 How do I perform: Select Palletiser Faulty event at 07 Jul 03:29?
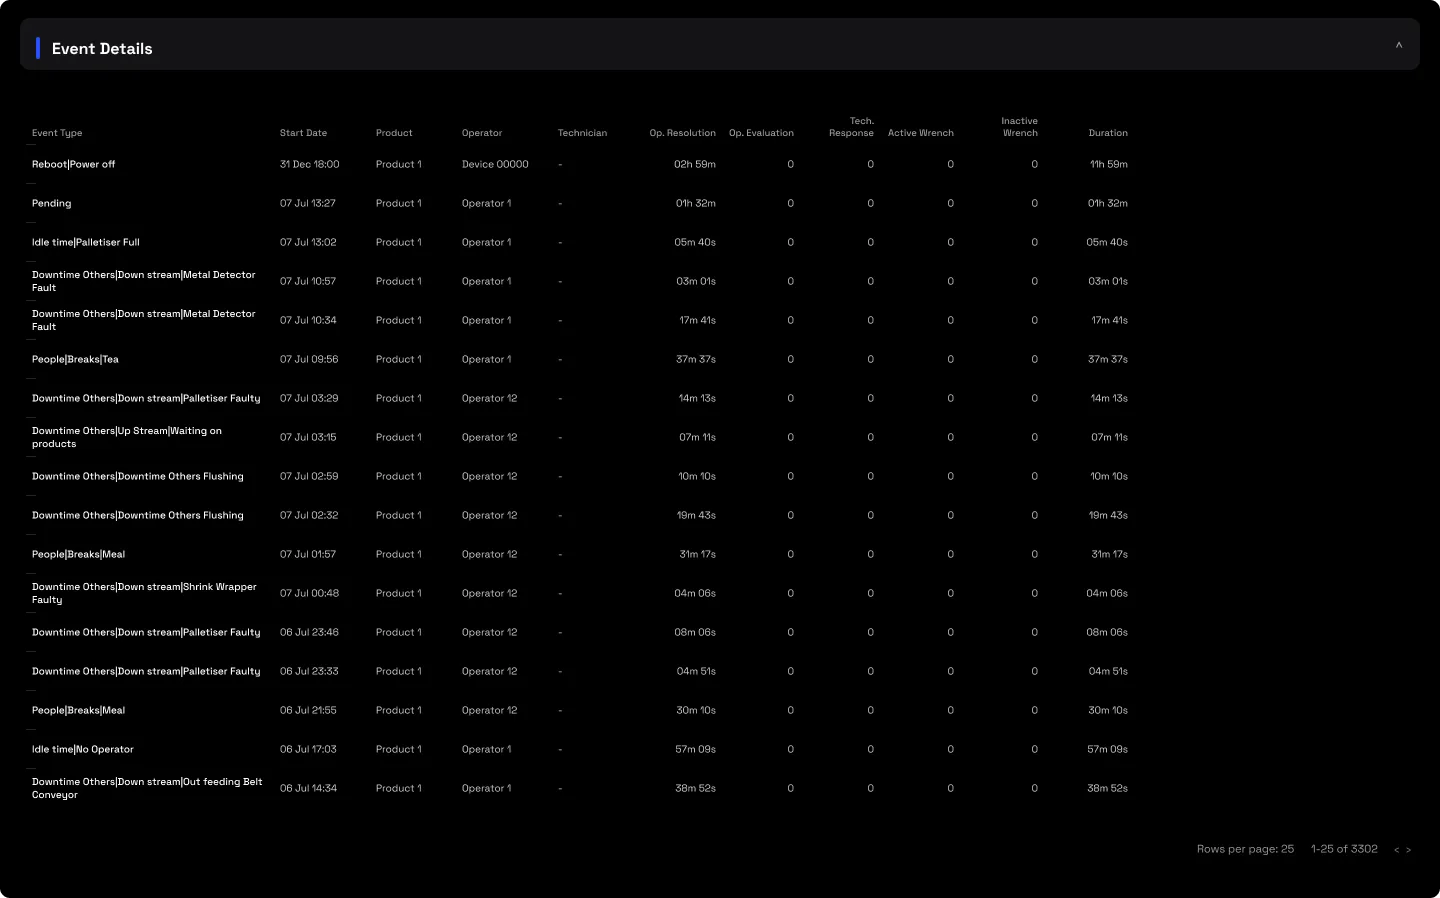tap(580, 398)
